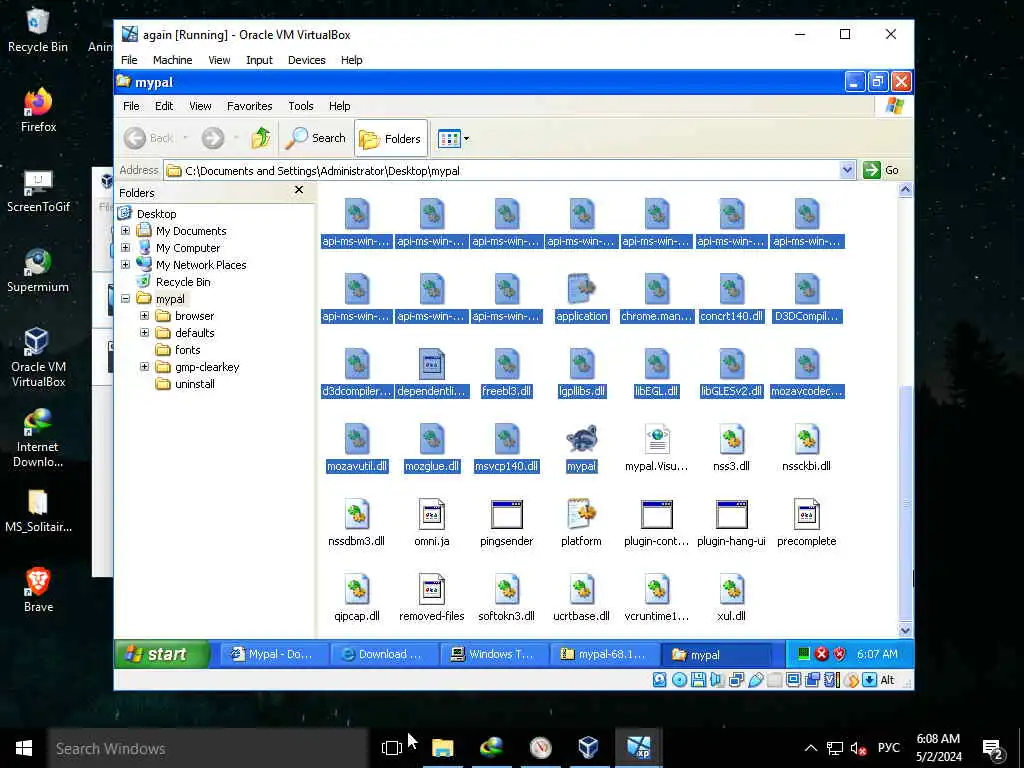Select the softokn3.dll file
The height and width of the screenshot is (768, 1024).
506,599
